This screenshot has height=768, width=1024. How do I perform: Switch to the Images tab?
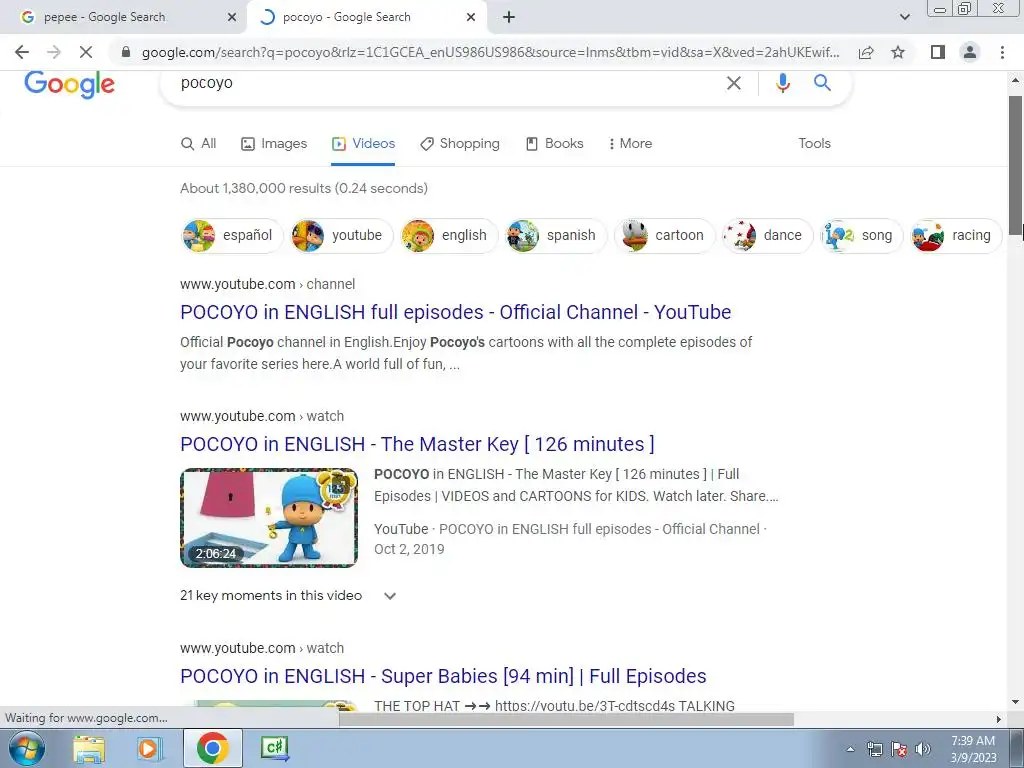274,144
